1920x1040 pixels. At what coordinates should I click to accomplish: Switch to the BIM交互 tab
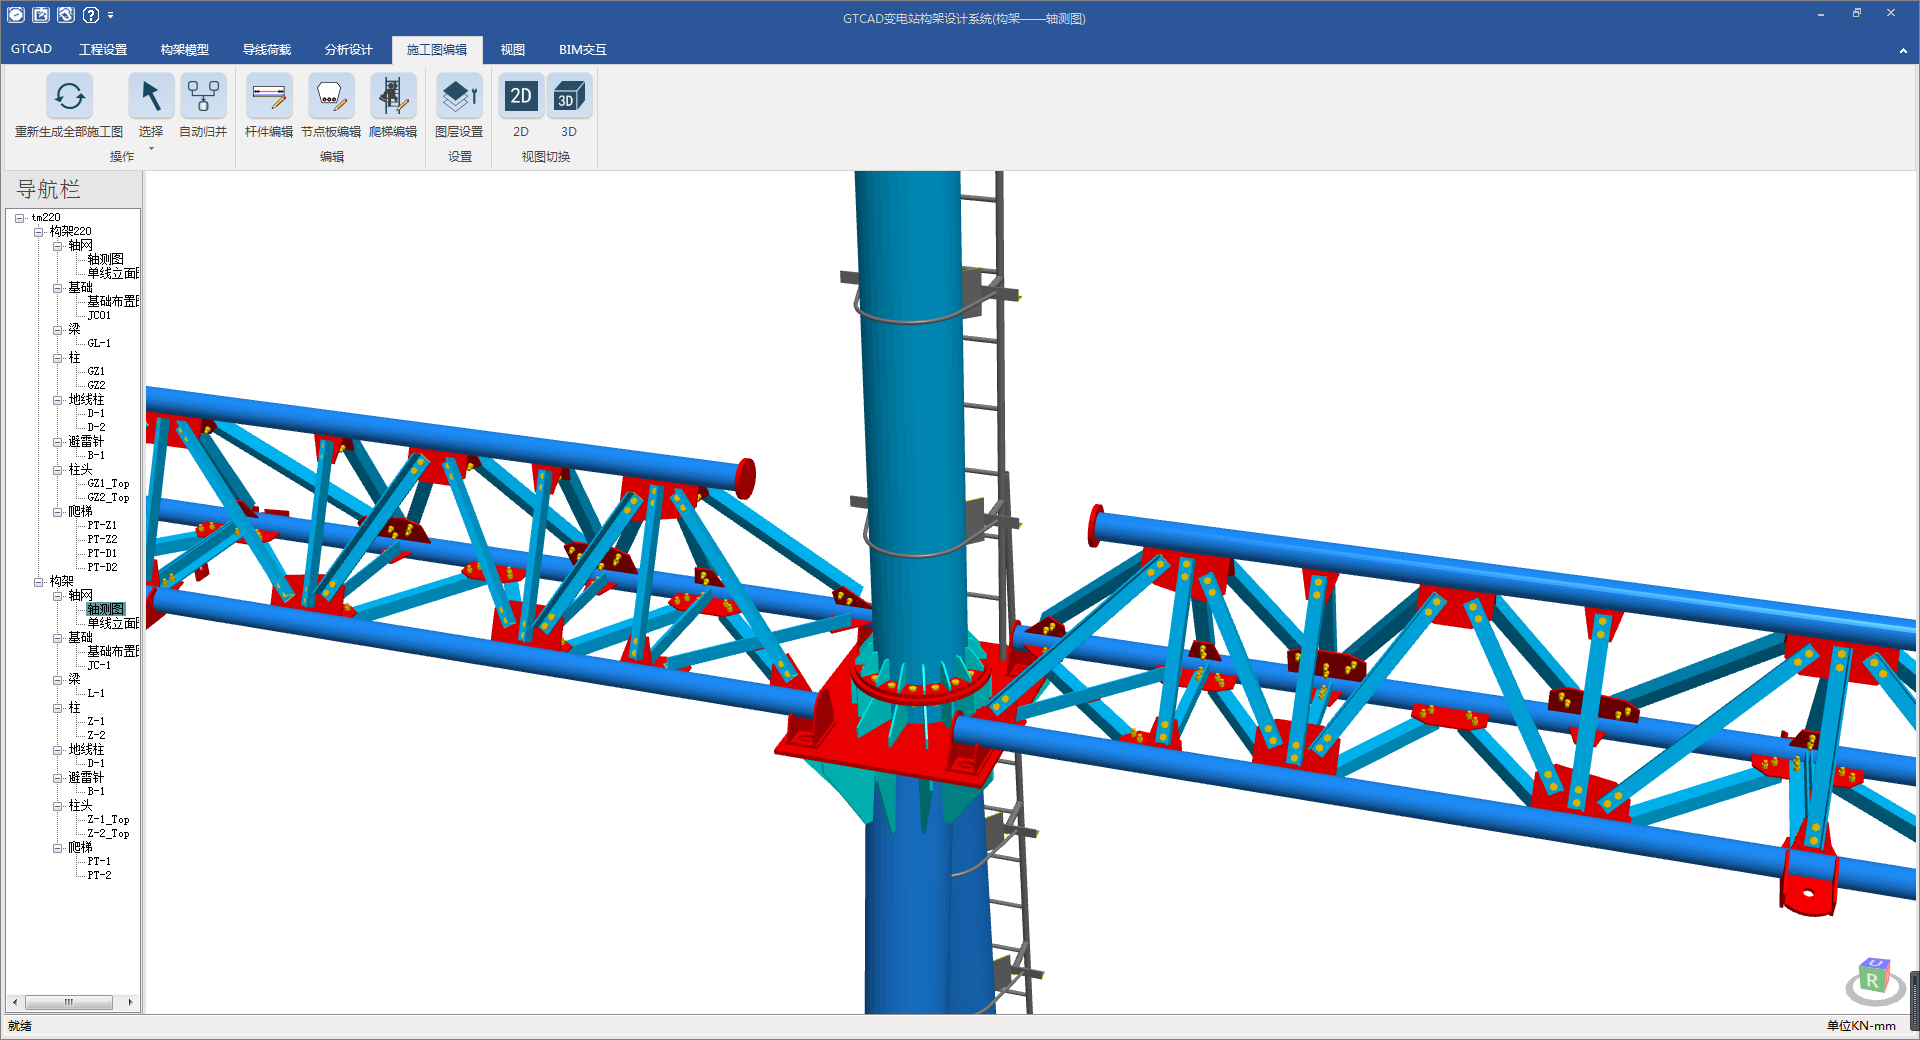click(582, 50)
